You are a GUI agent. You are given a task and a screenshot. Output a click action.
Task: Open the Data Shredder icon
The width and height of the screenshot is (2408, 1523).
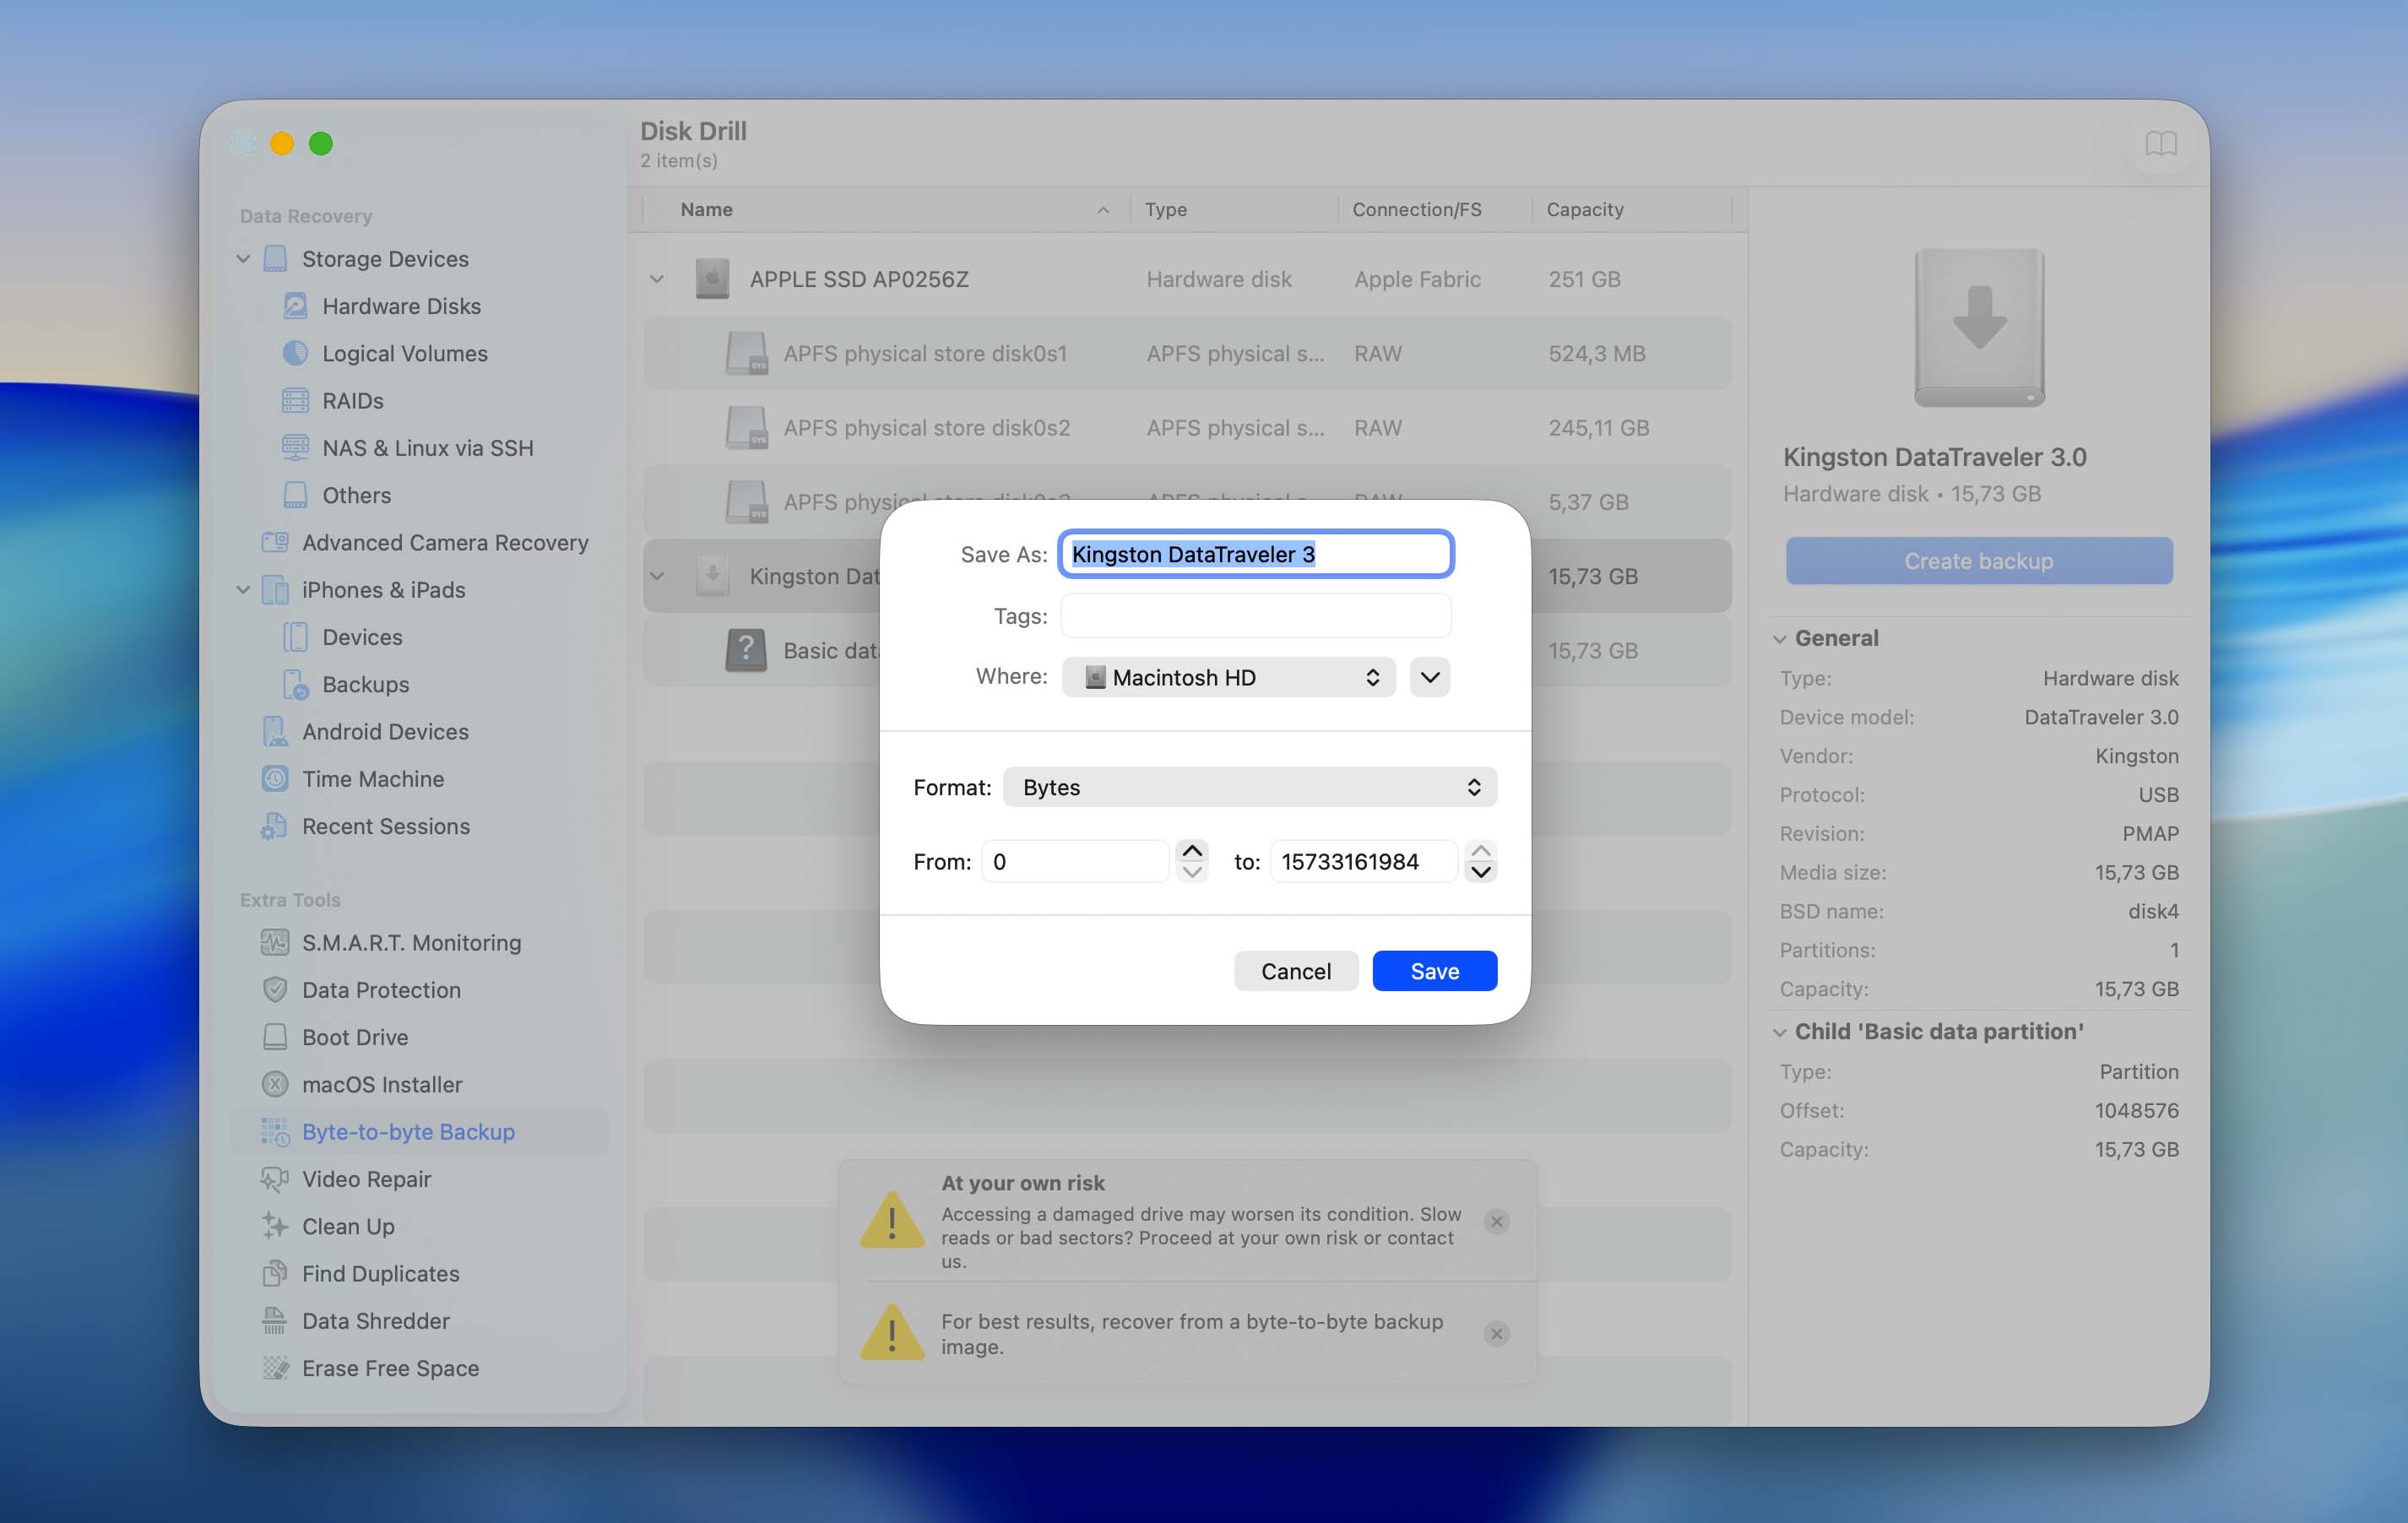click(x=275, y=1320)
